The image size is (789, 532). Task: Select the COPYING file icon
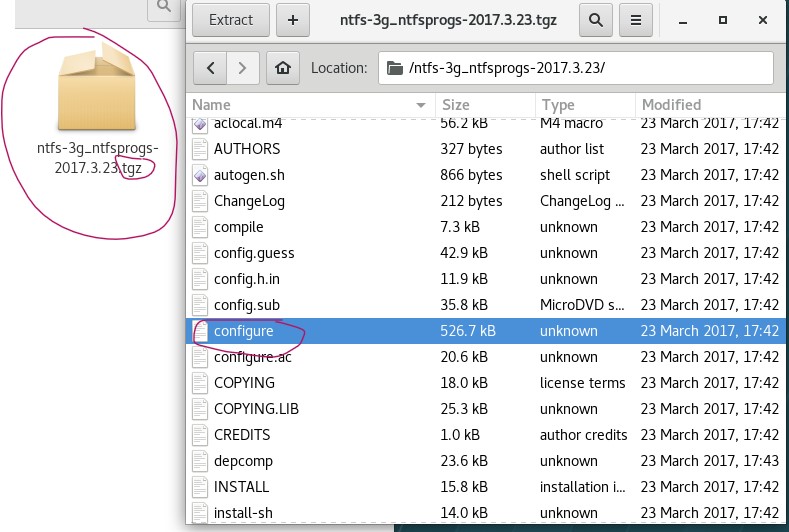[x=200, y=383]
